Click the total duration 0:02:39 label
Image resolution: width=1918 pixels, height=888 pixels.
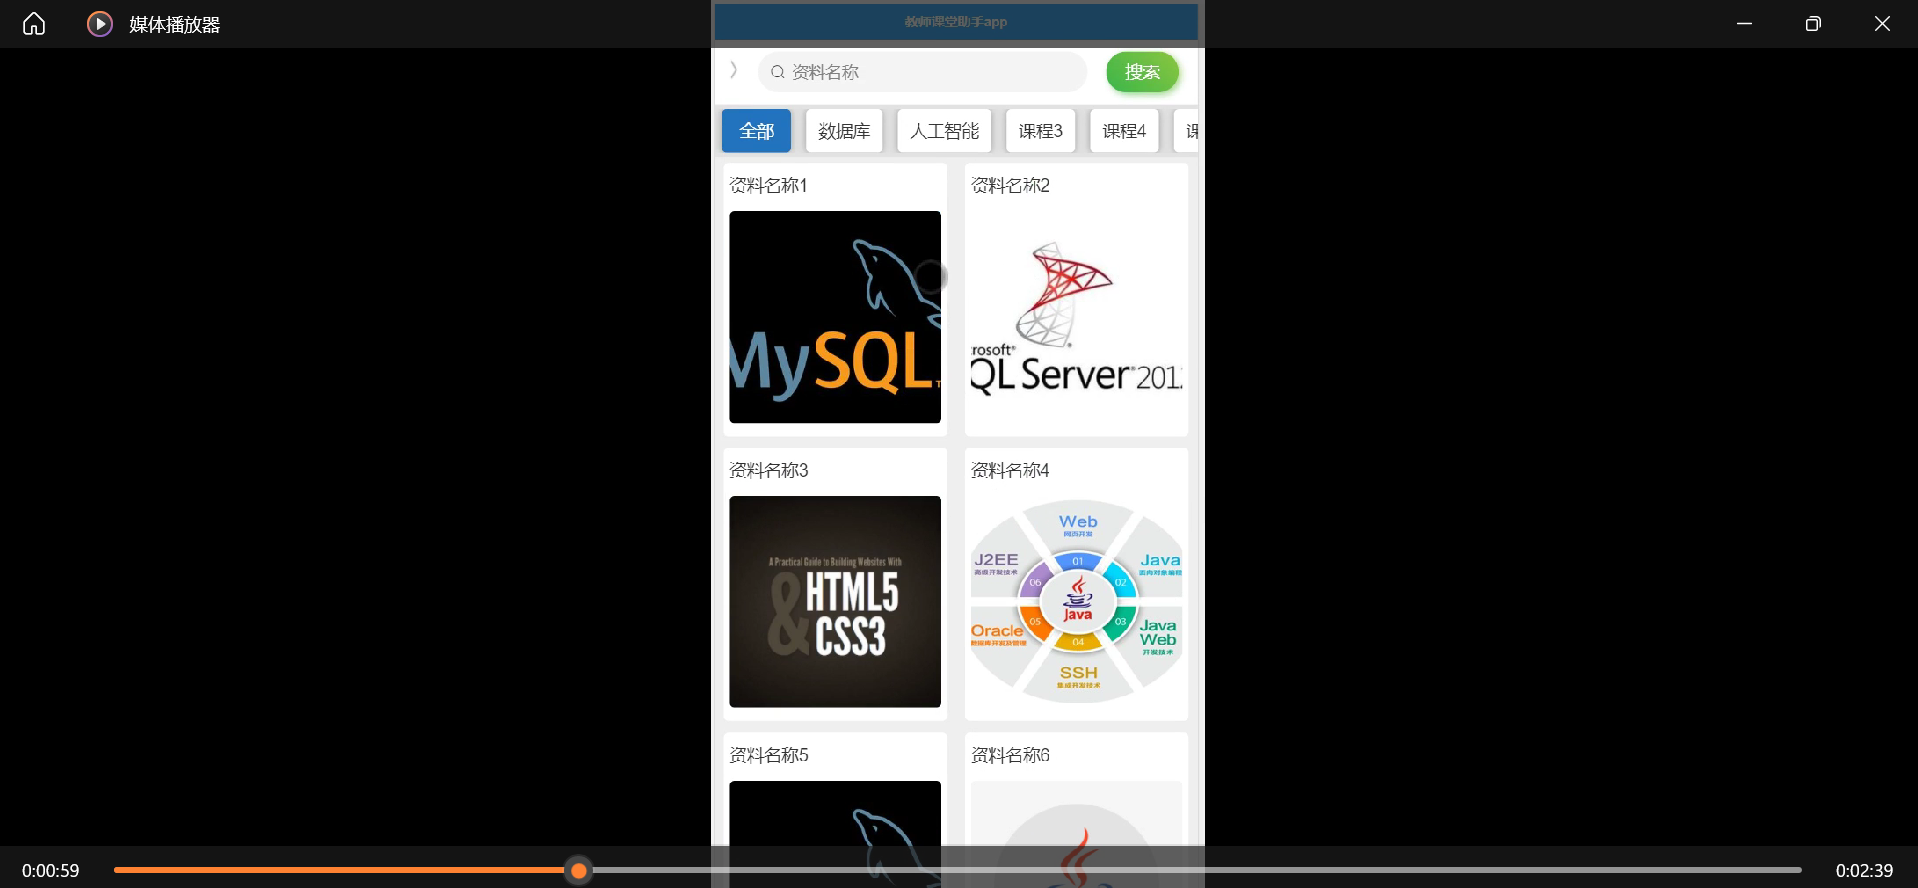pos(1864,871)
